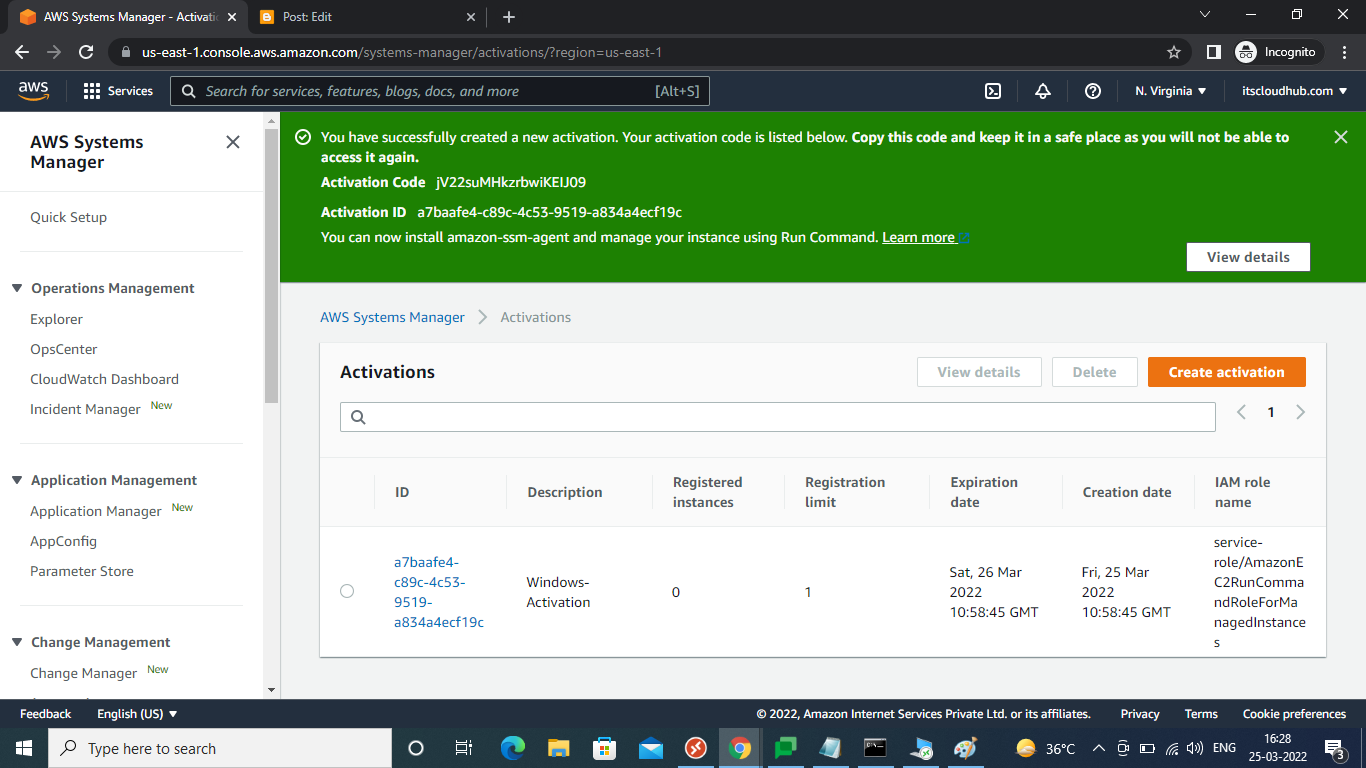Close the AWS Systems Manager sidebar
Screen dimensions: 1366x768
(233, 142)
